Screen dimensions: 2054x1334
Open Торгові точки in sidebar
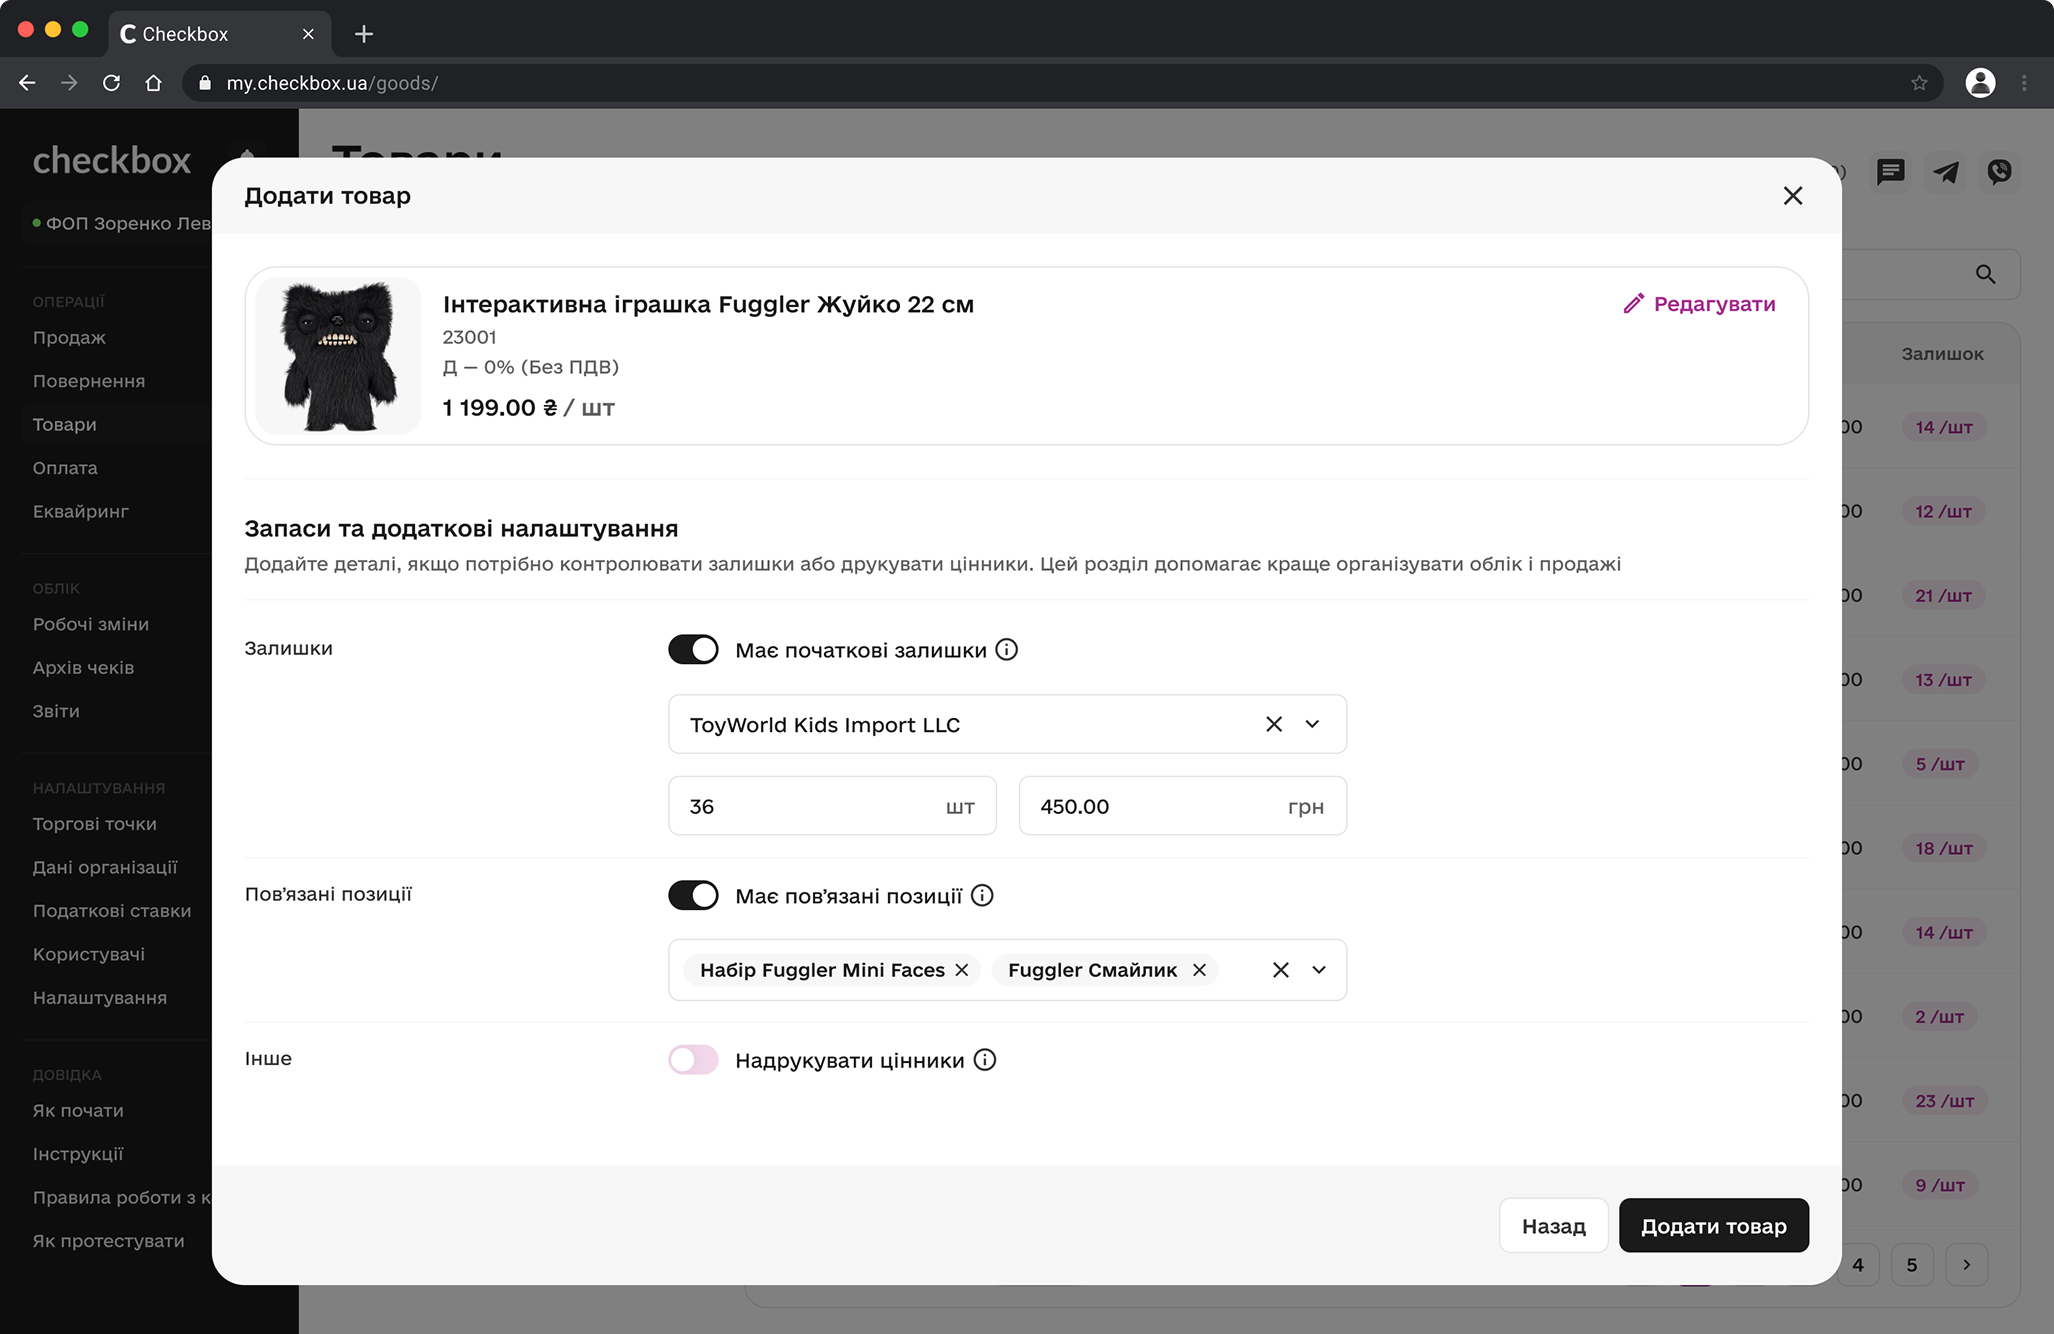95,824
